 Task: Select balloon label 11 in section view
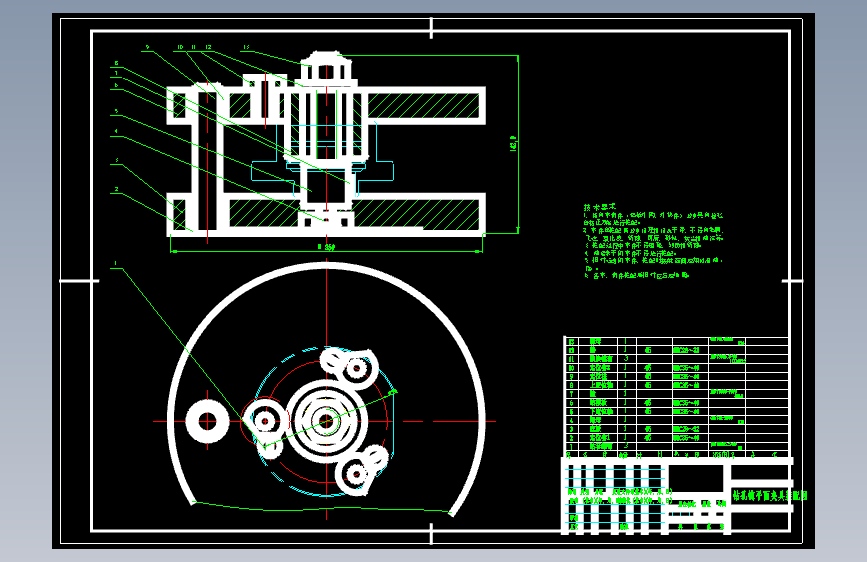tap(194, 48)
